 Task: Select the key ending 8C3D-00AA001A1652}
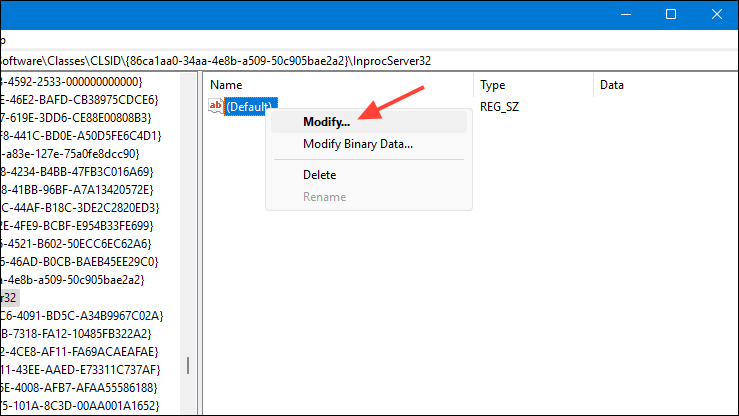(x=80, y=405)
